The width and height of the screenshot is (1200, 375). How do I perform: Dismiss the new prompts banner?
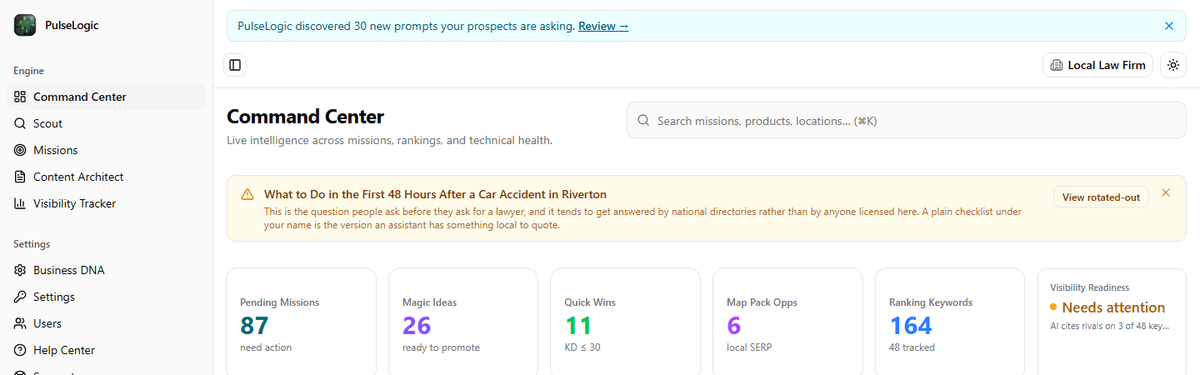click(1169, 26)
